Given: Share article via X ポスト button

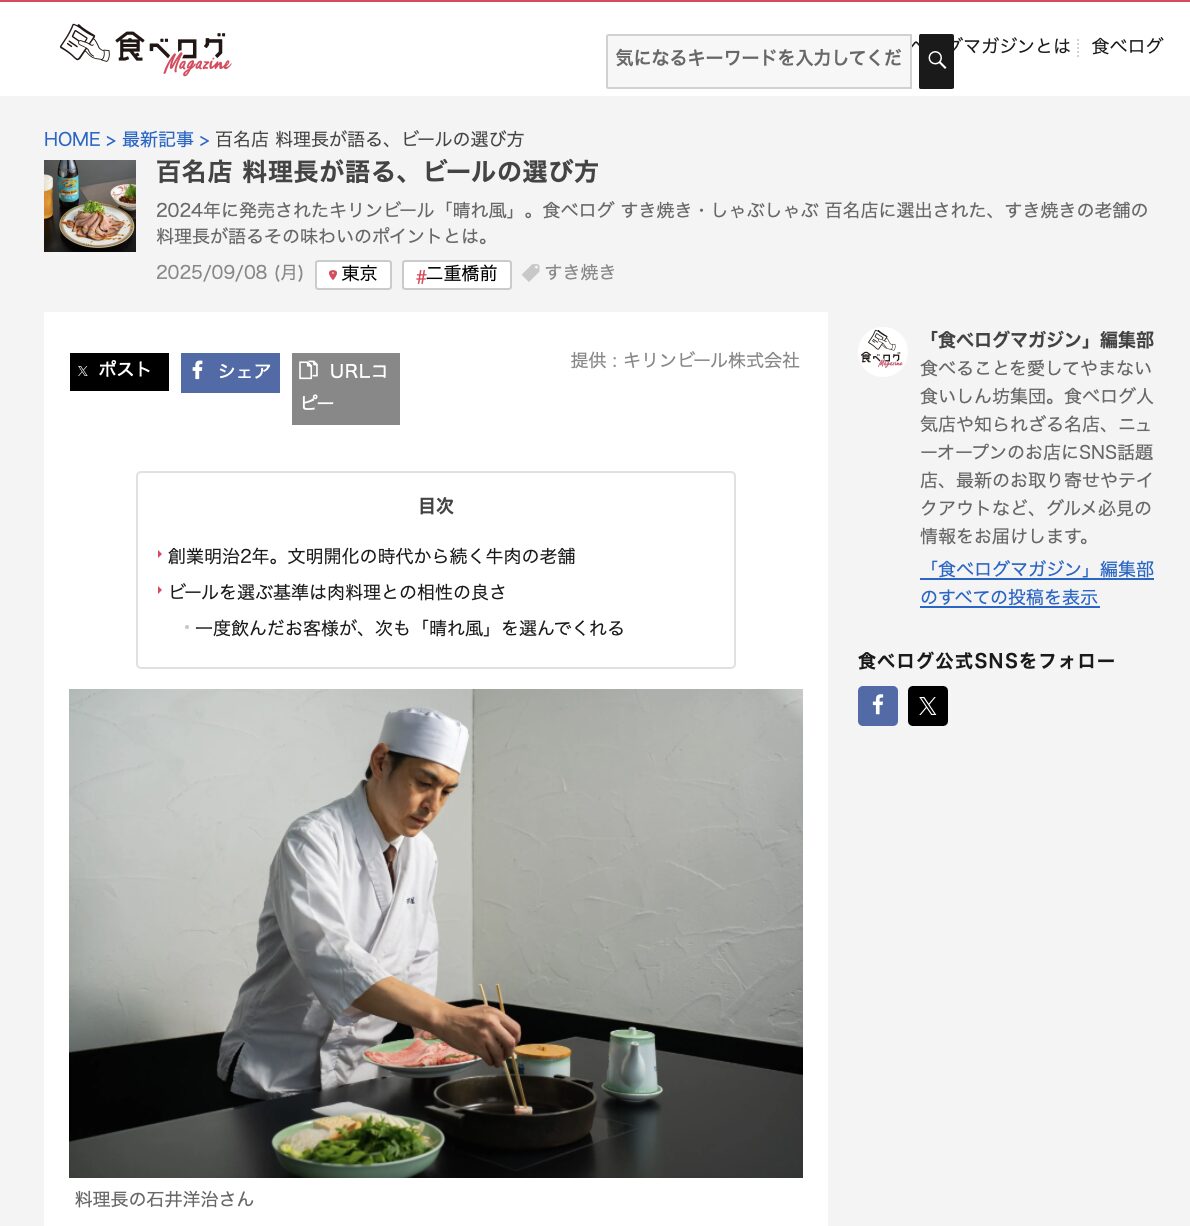Looking at the screenshot, I should coord(119,371).
